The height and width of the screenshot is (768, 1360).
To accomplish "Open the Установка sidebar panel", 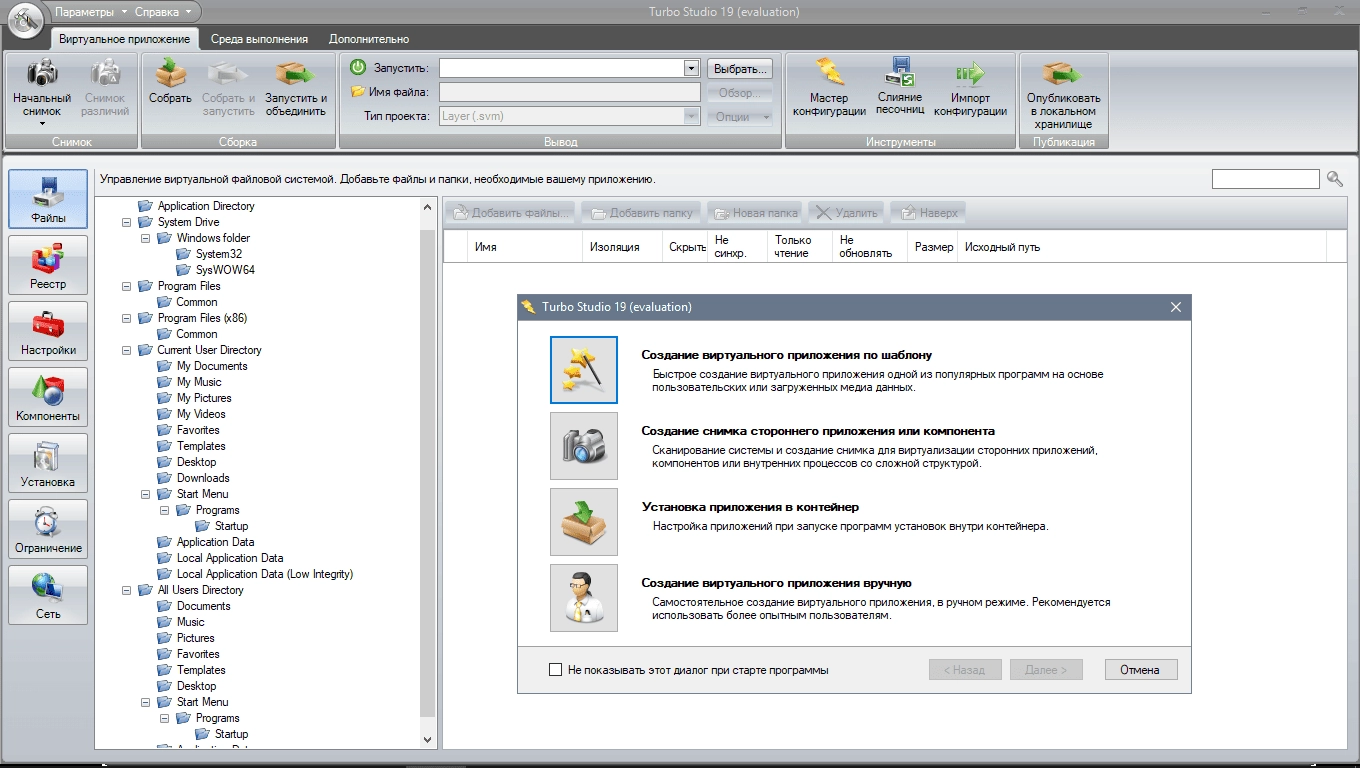I will [x=48, y=463].
